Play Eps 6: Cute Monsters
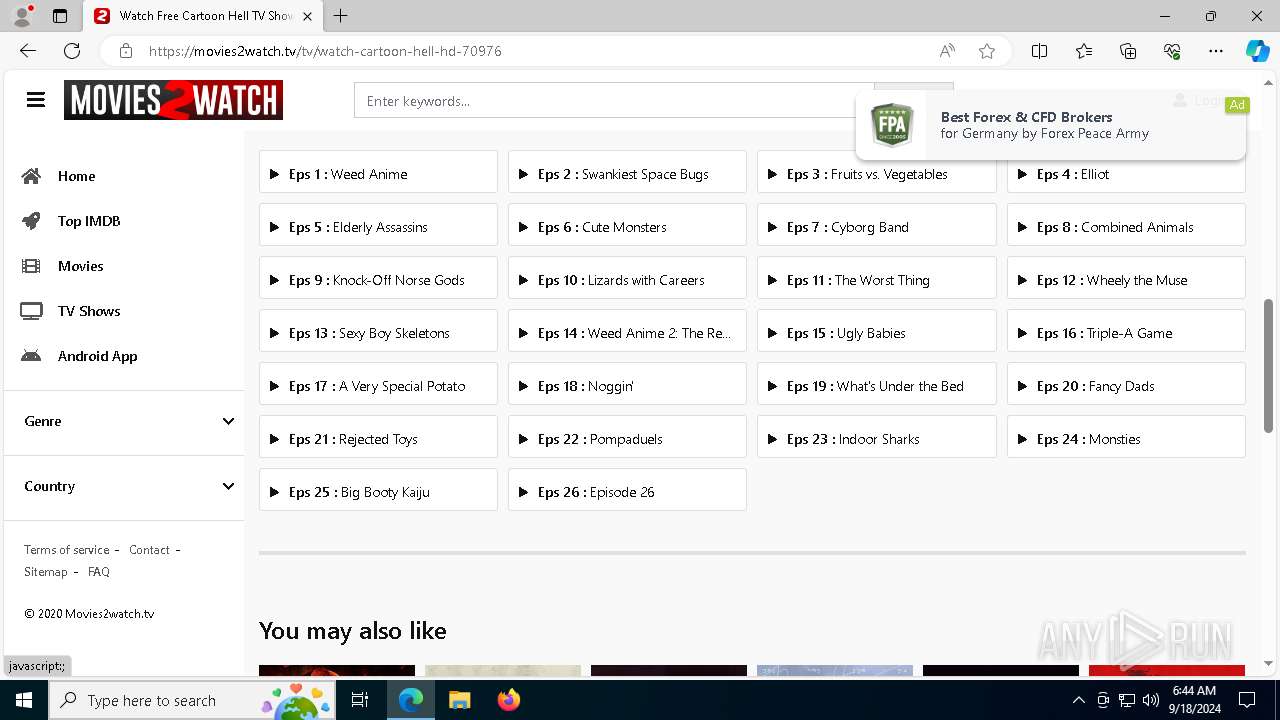This screenshot has height=720, width=1280. pos(627,227)
